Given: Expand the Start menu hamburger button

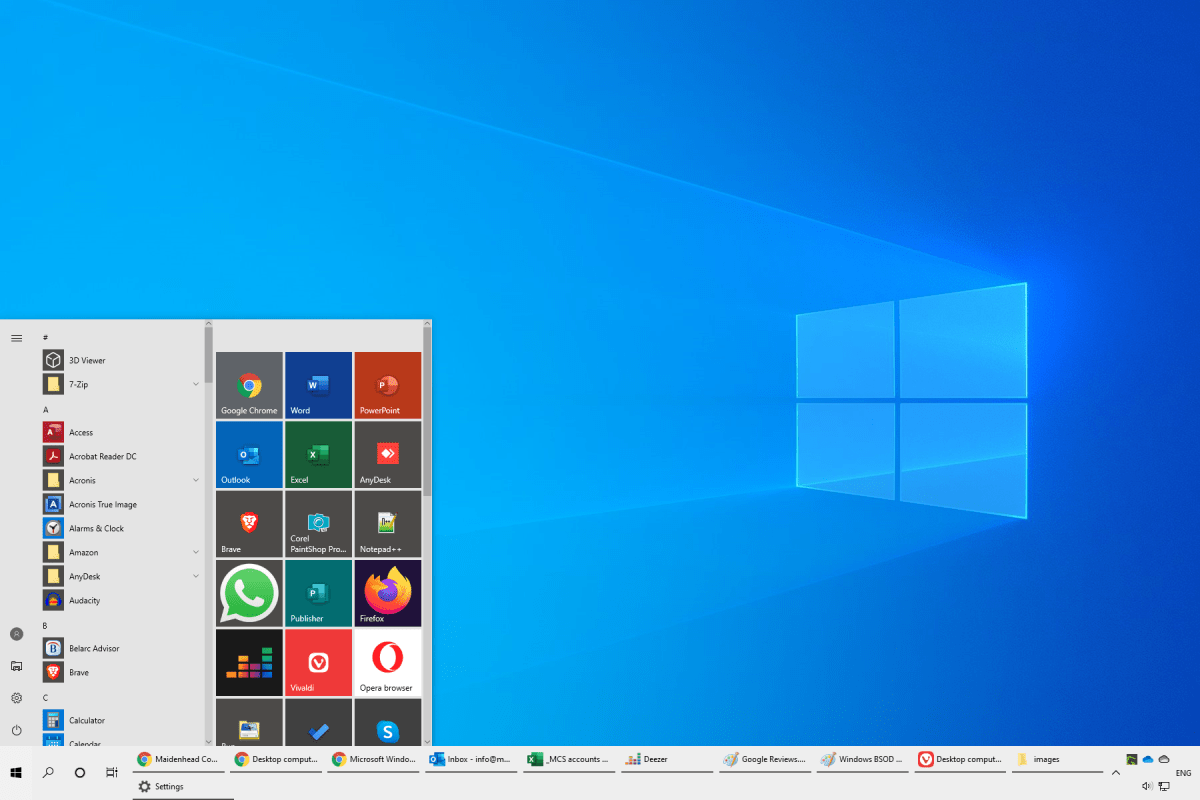Looking at the screenshot, I should 16,338.
